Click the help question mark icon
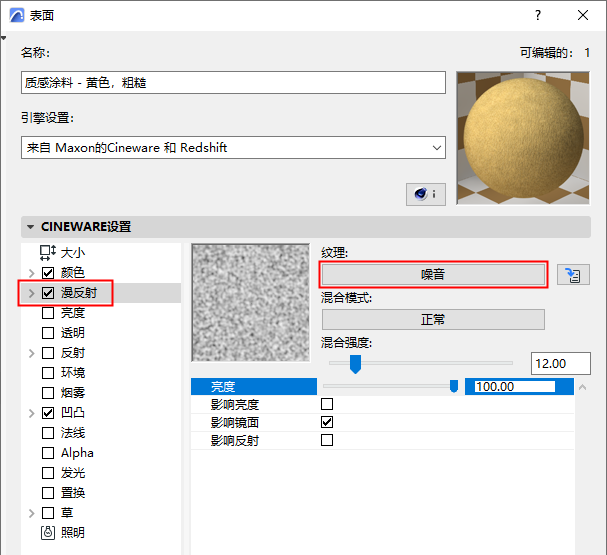Image resolution: width=607 pixels, height=555 pixels. point(538,15)
